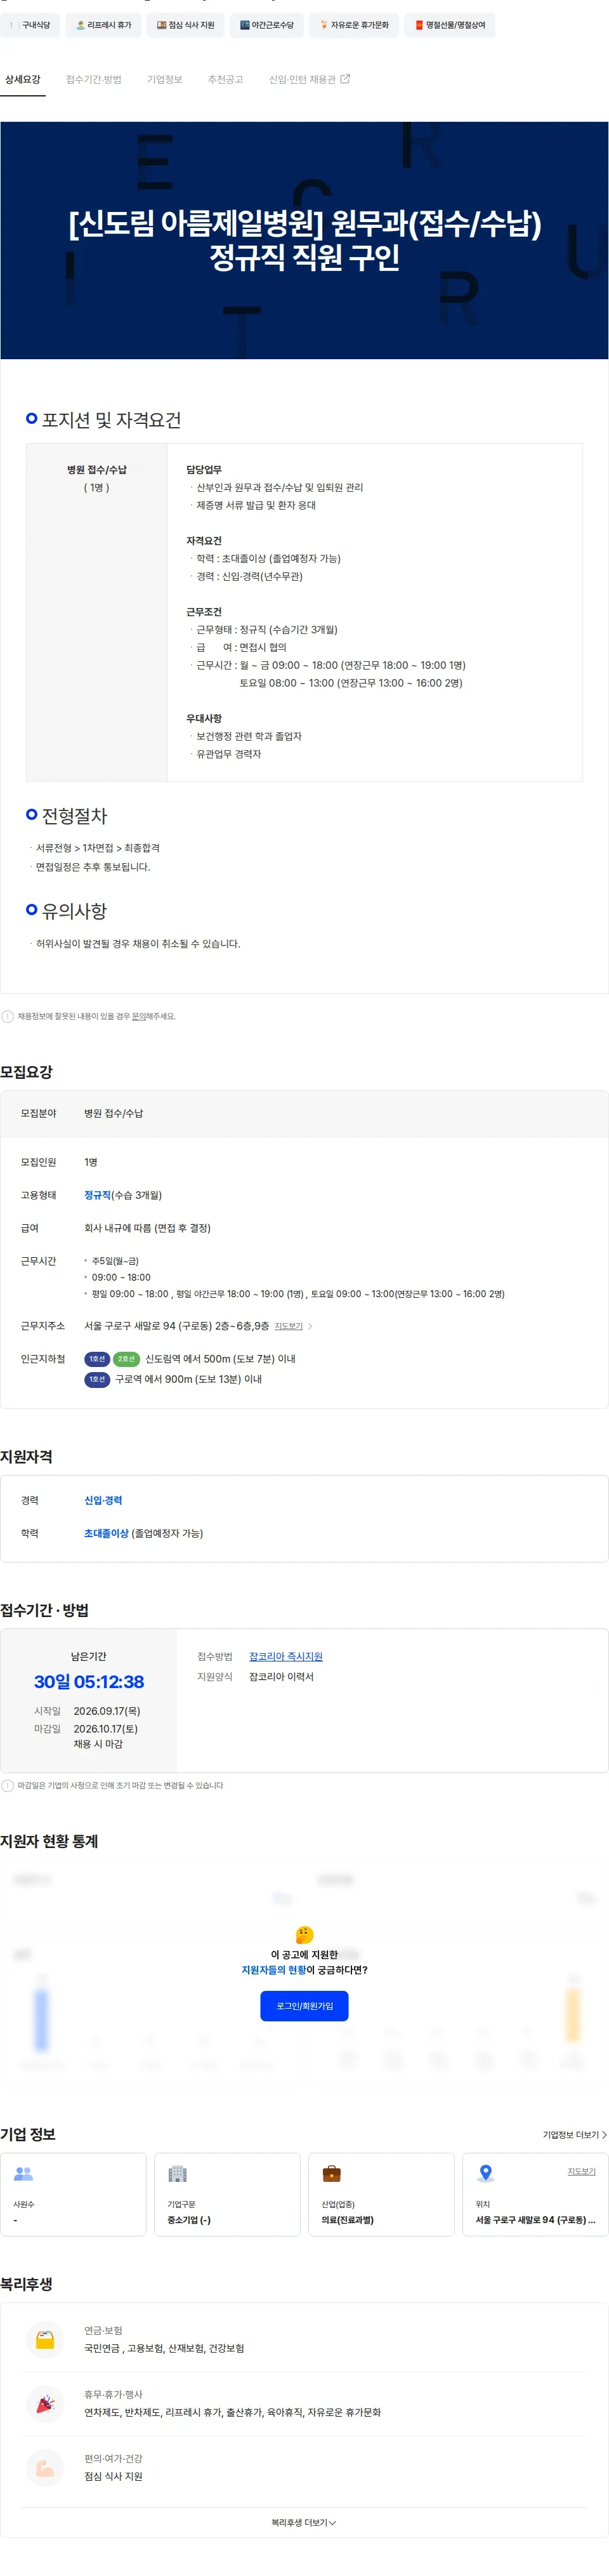609x2576 pixels.
Task: Switch to the 상세요강 tab
Action: click(x=23, y=79)
